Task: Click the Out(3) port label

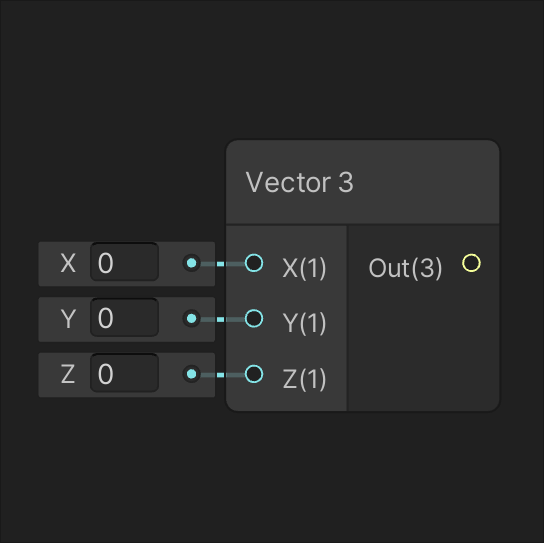Action: (405, 268)
